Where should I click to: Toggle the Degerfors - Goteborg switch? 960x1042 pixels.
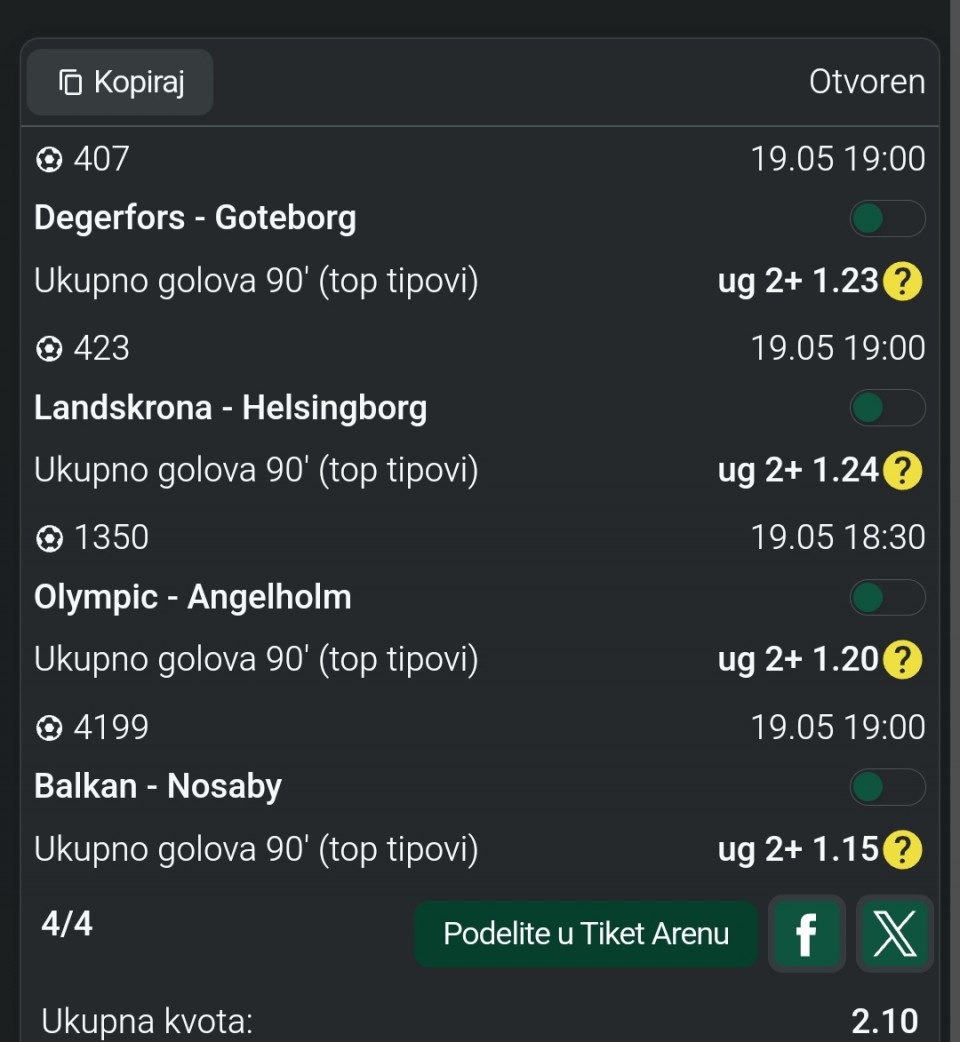pyautogui.click(x=888, y=218)
